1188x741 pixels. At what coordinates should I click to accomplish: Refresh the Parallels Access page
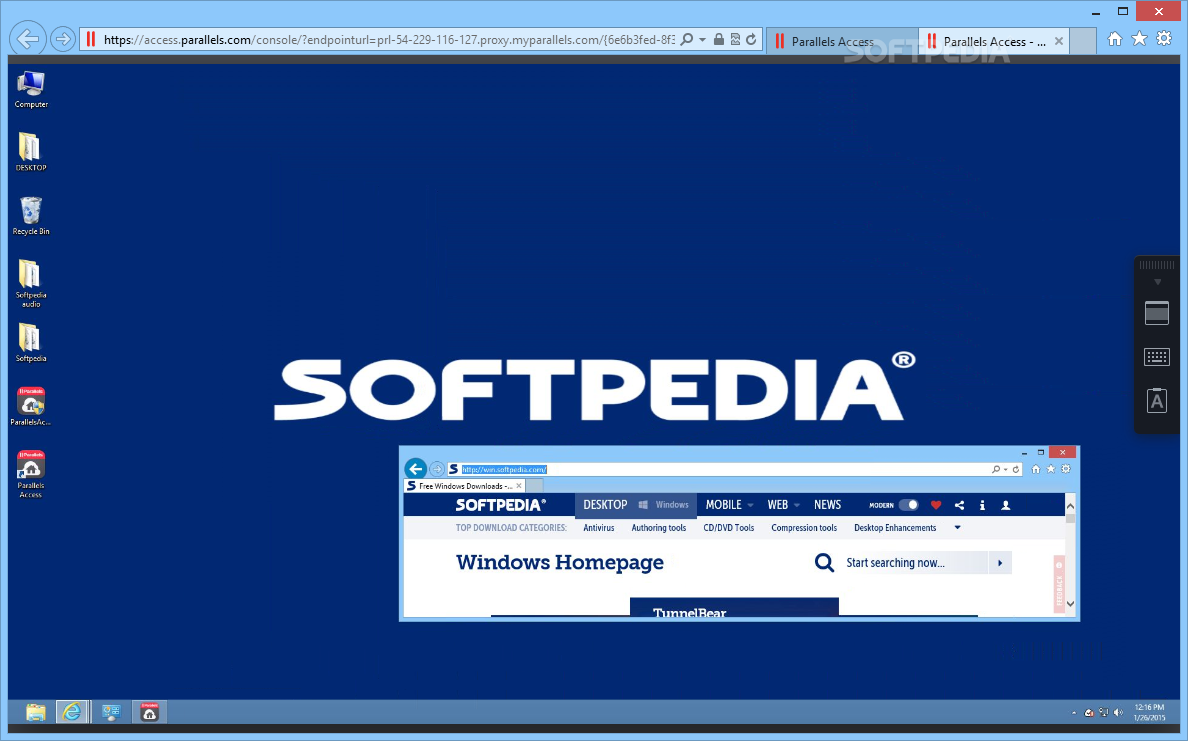coord(751,39)
